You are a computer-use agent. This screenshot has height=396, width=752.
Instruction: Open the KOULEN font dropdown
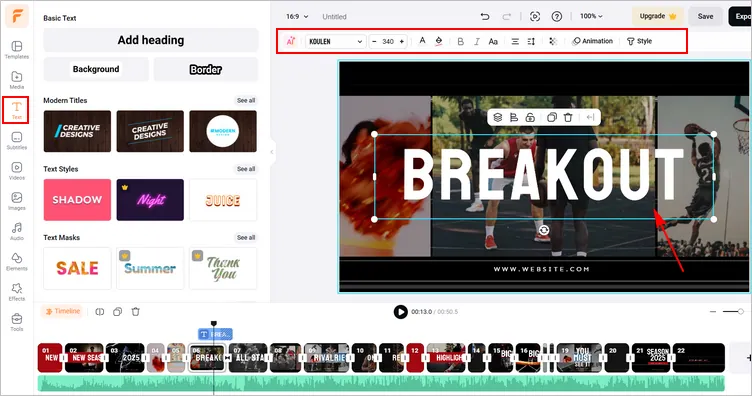(336, 42)
